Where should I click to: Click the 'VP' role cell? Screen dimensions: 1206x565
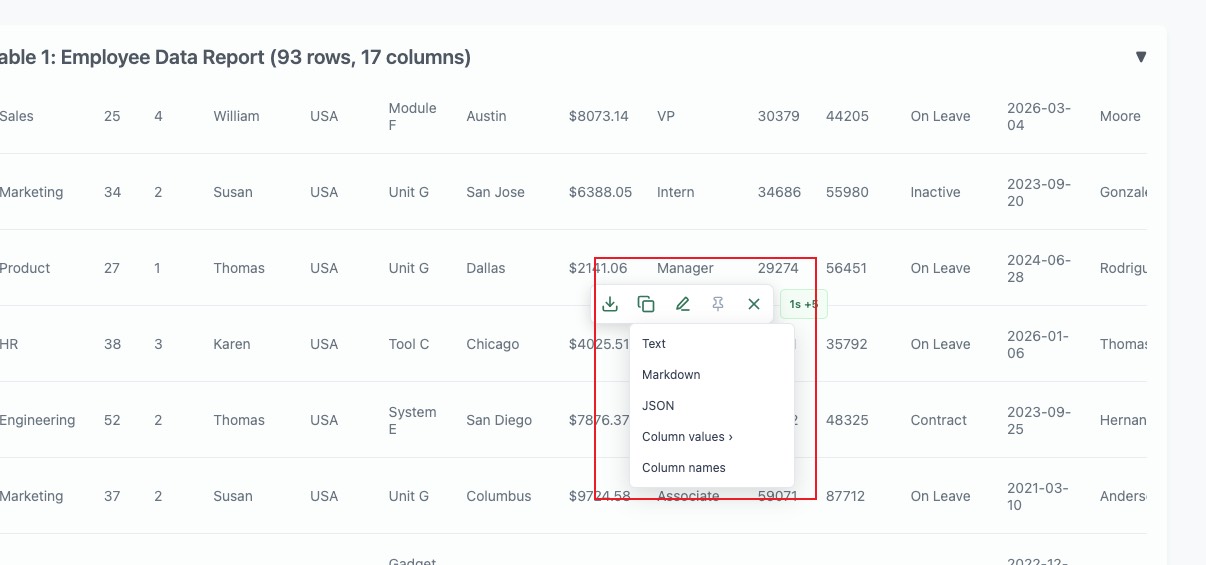click(x=666, y=116)
